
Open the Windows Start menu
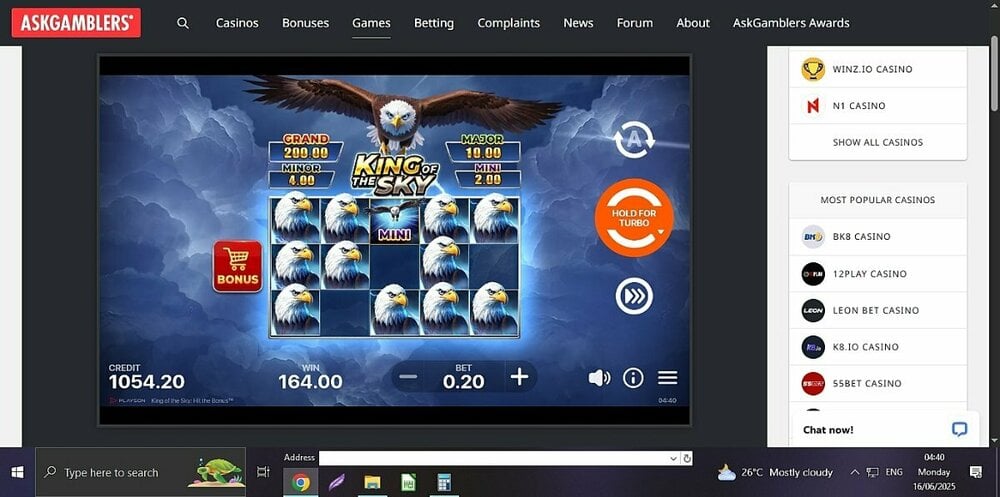(x=17, y=472)
